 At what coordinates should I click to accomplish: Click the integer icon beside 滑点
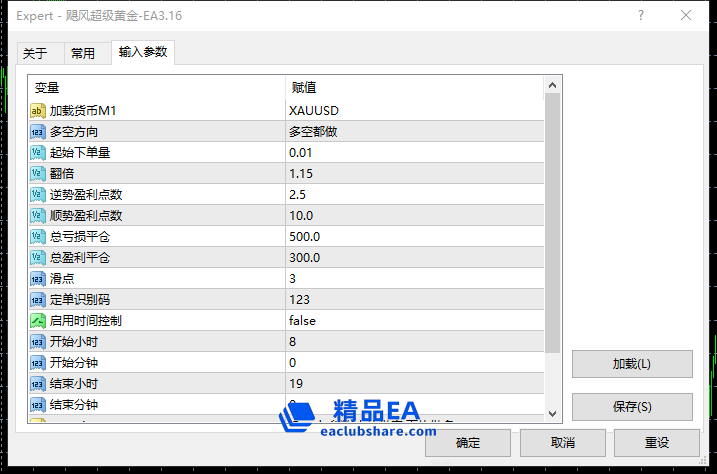click(37, 279)
